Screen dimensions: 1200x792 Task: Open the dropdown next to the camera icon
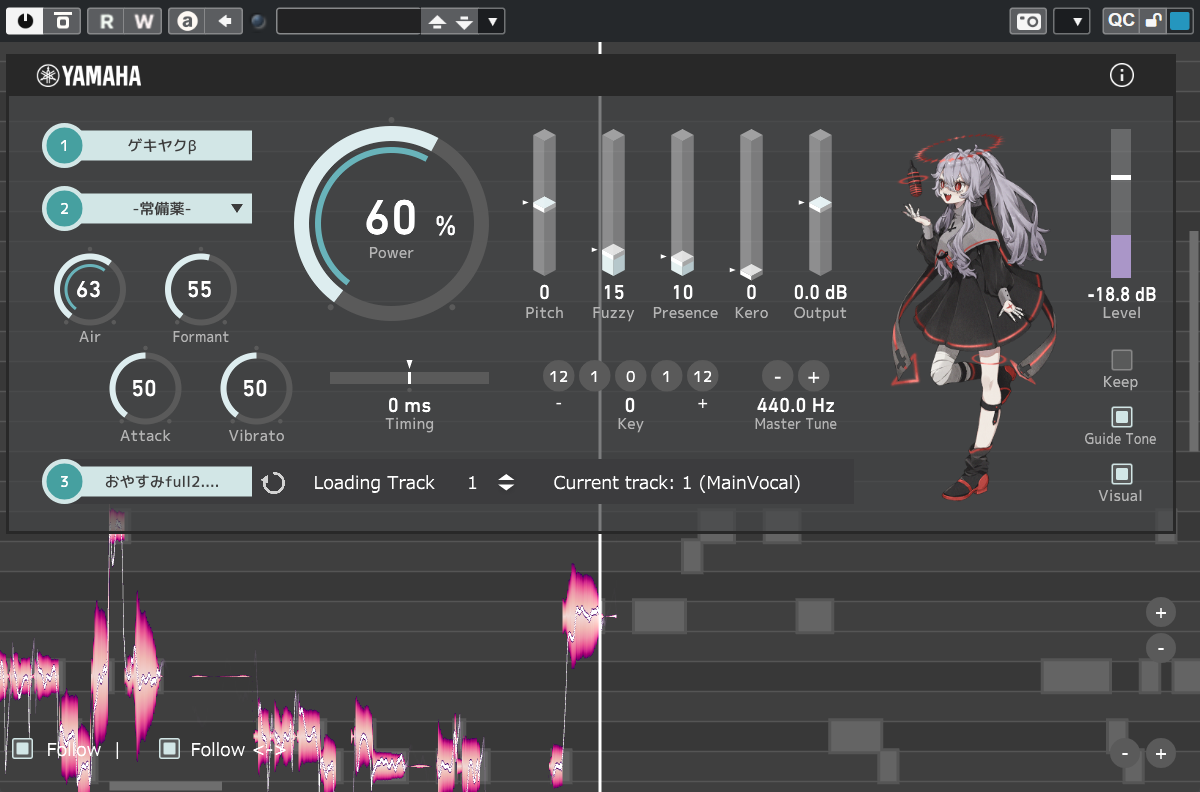tap(1073, 21)
